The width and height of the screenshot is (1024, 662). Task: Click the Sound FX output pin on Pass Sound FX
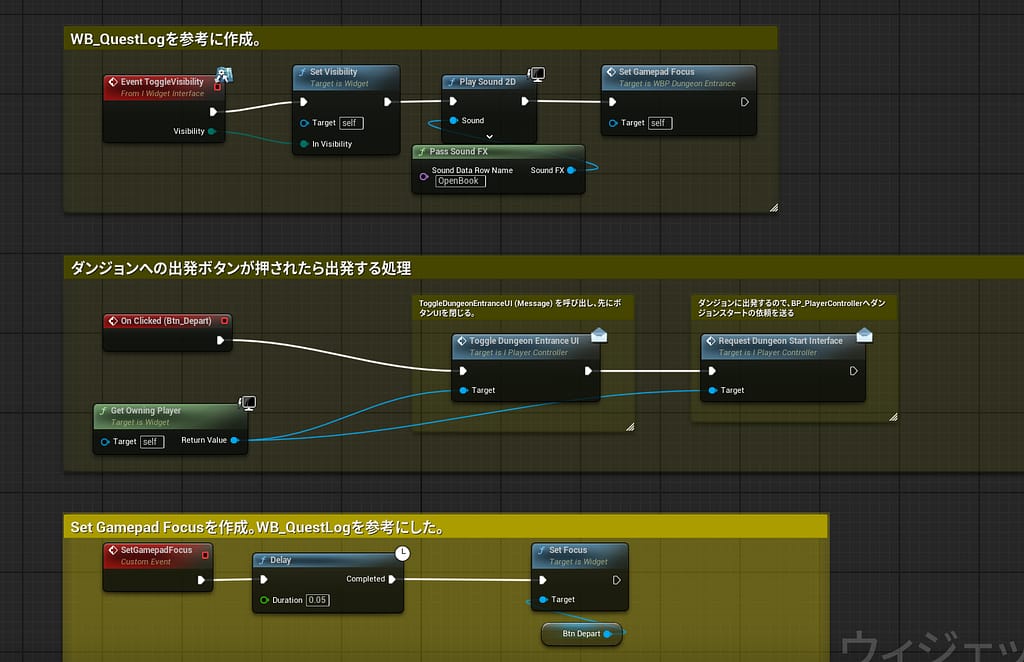tap(571, 171)
